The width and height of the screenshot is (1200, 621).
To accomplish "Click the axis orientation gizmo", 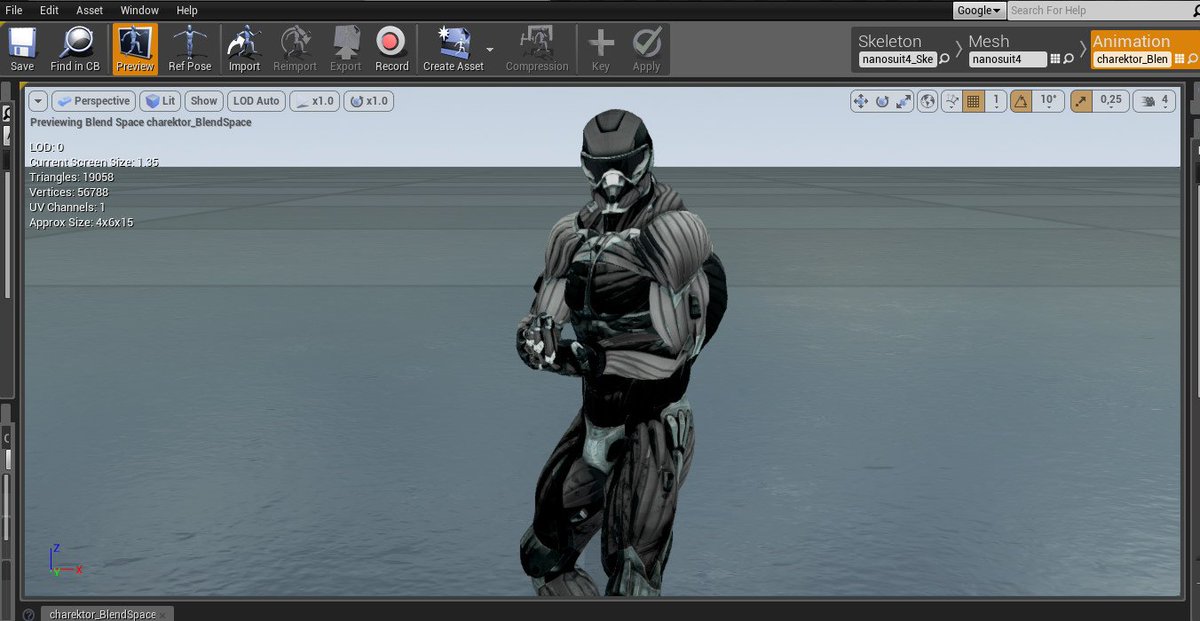I will [x=64, y=561].
